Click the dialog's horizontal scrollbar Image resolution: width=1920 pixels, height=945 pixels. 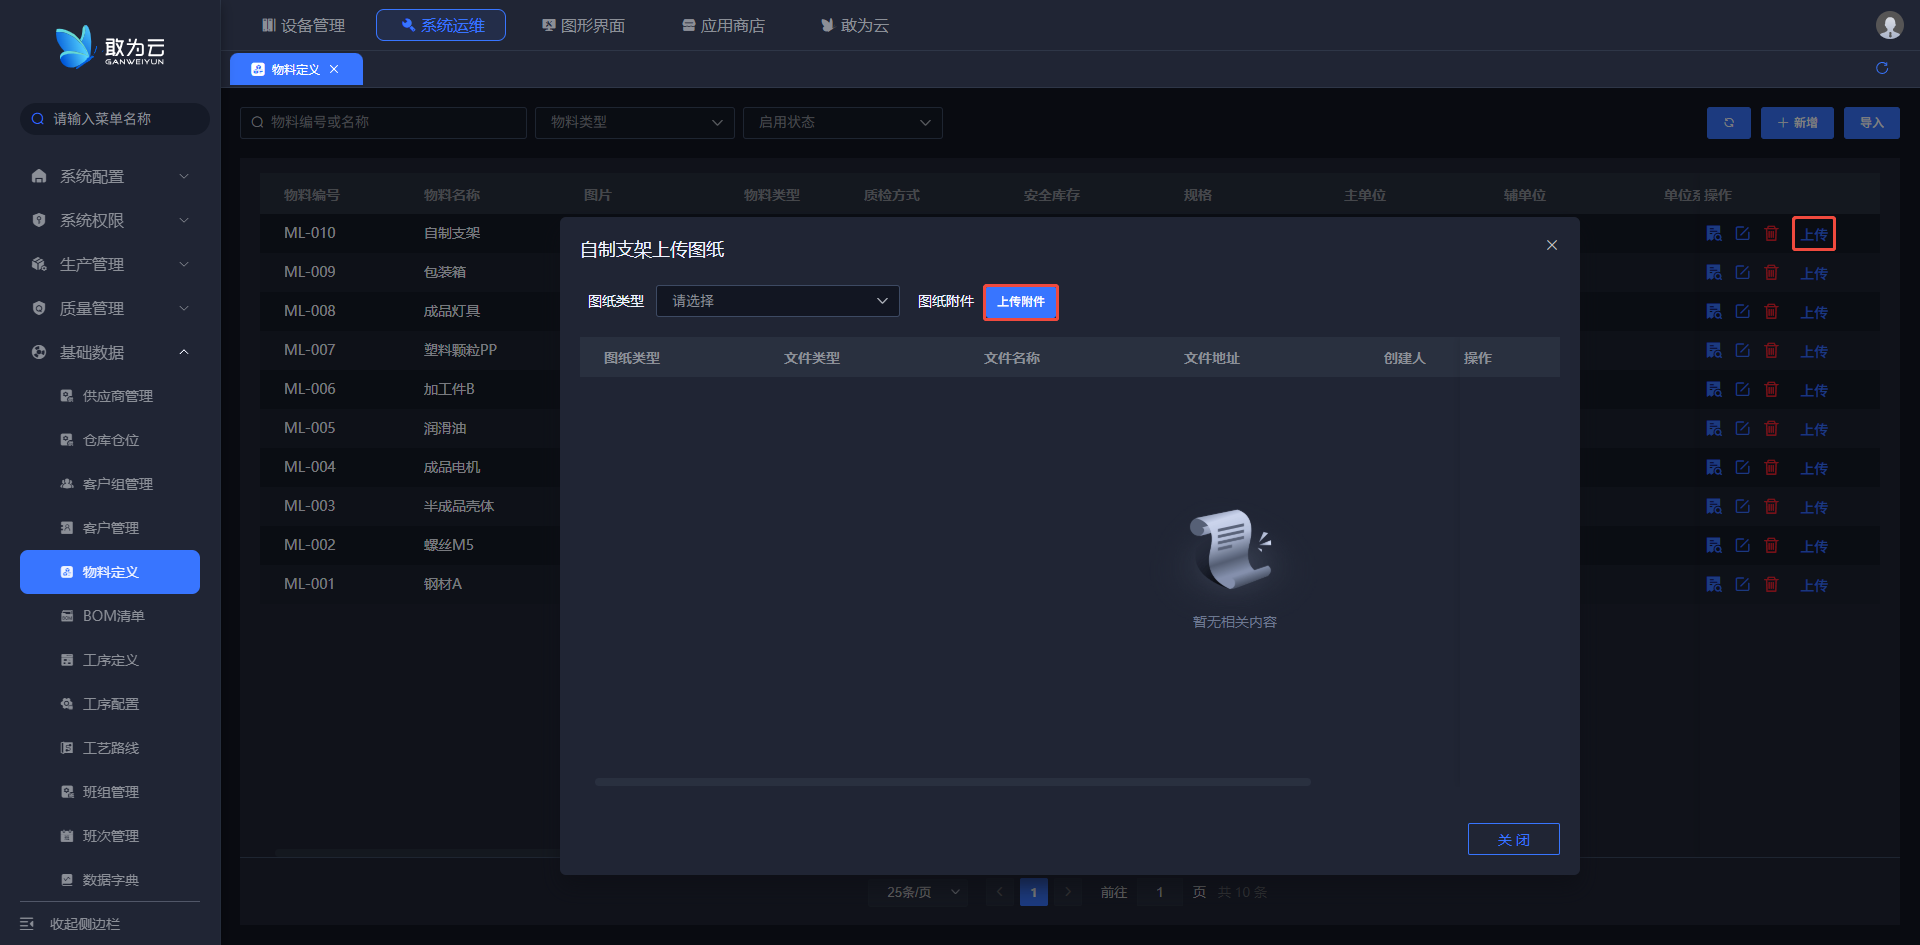coord(952,782)
